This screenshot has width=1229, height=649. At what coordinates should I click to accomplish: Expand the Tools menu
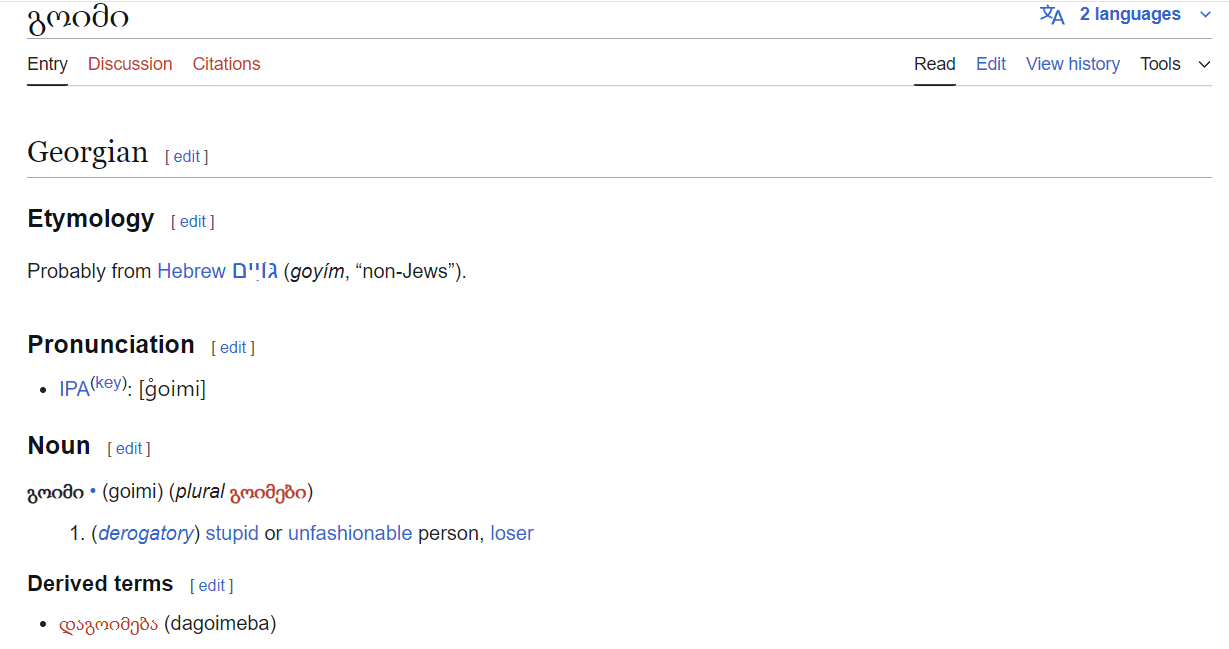(1175, 64)
